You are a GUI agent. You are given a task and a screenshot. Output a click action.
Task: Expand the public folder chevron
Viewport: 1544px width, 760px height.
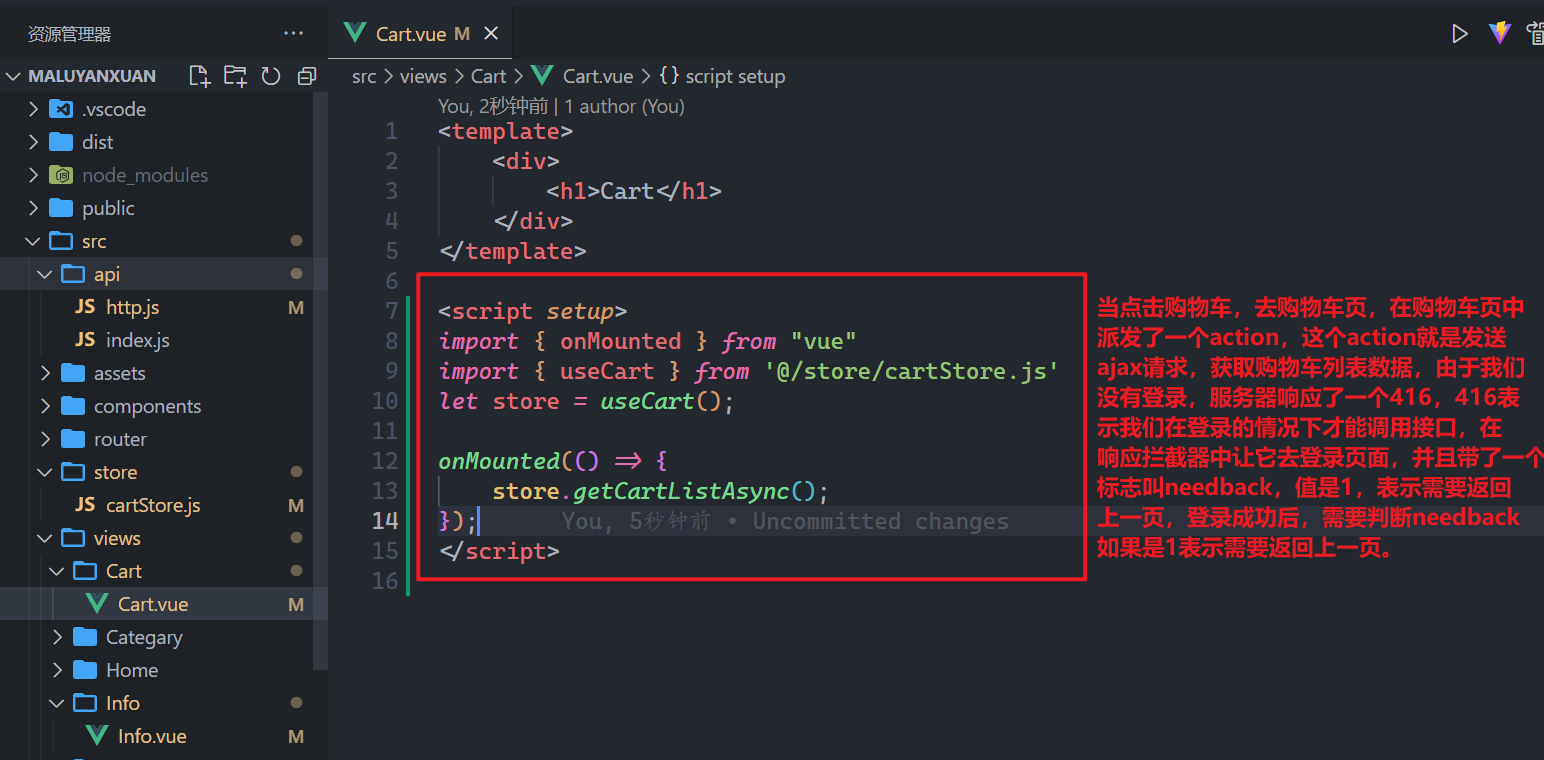pos(33,208)
